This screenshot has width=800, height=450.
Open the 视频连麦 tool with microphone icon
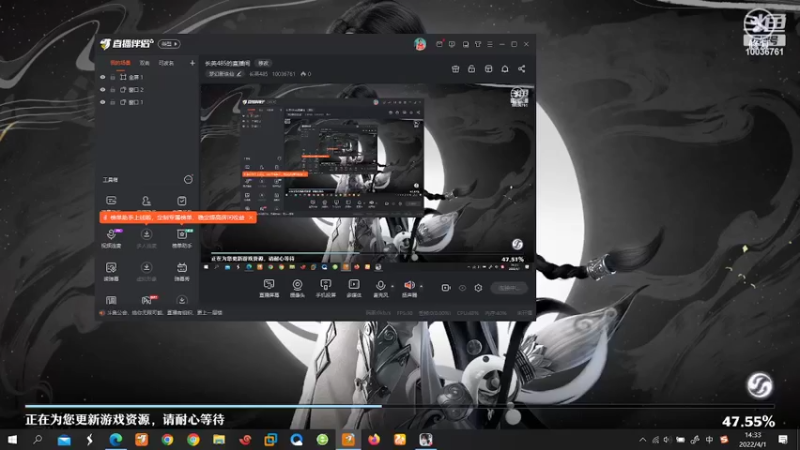tap(111, 238)
